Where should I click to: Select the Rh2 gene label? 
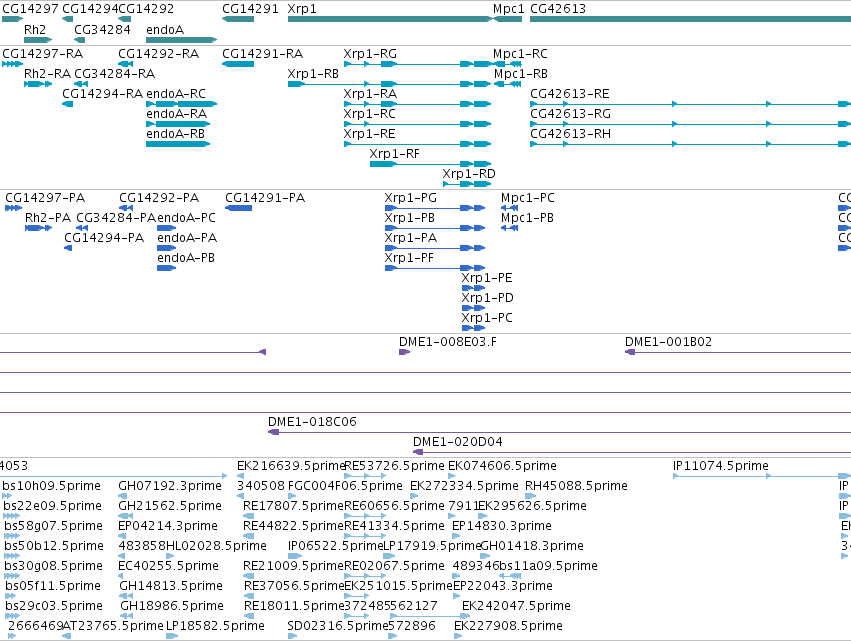coord(35,30)
